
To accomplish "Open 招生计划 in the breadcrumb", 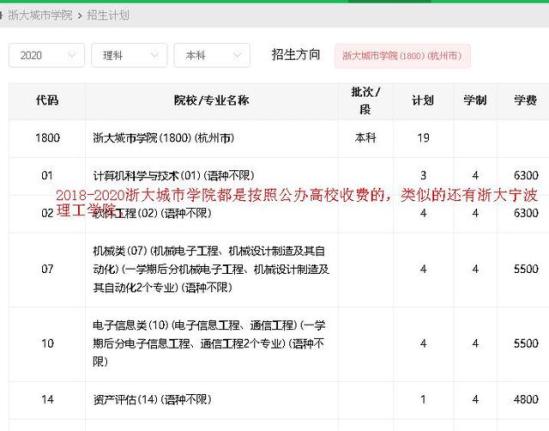I will [x=108, y=15].
